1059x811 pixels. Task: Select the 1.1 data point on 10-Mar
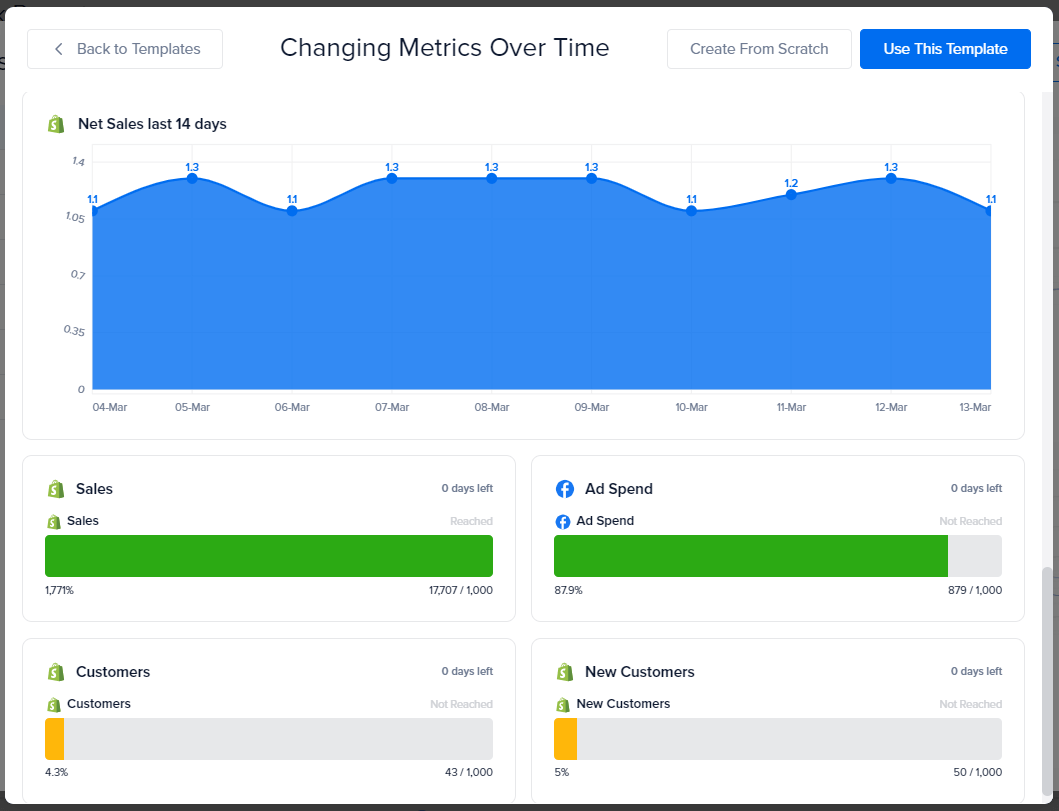coord(691,211)
